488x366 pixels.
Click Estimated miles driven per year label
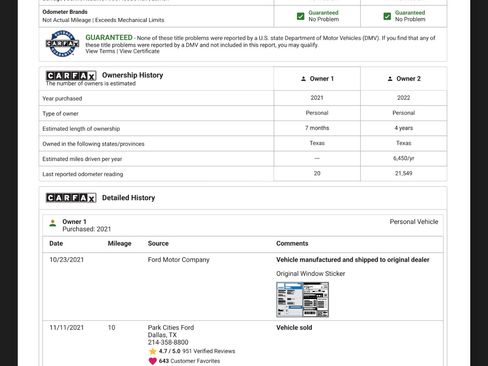[x=82, y=159]
